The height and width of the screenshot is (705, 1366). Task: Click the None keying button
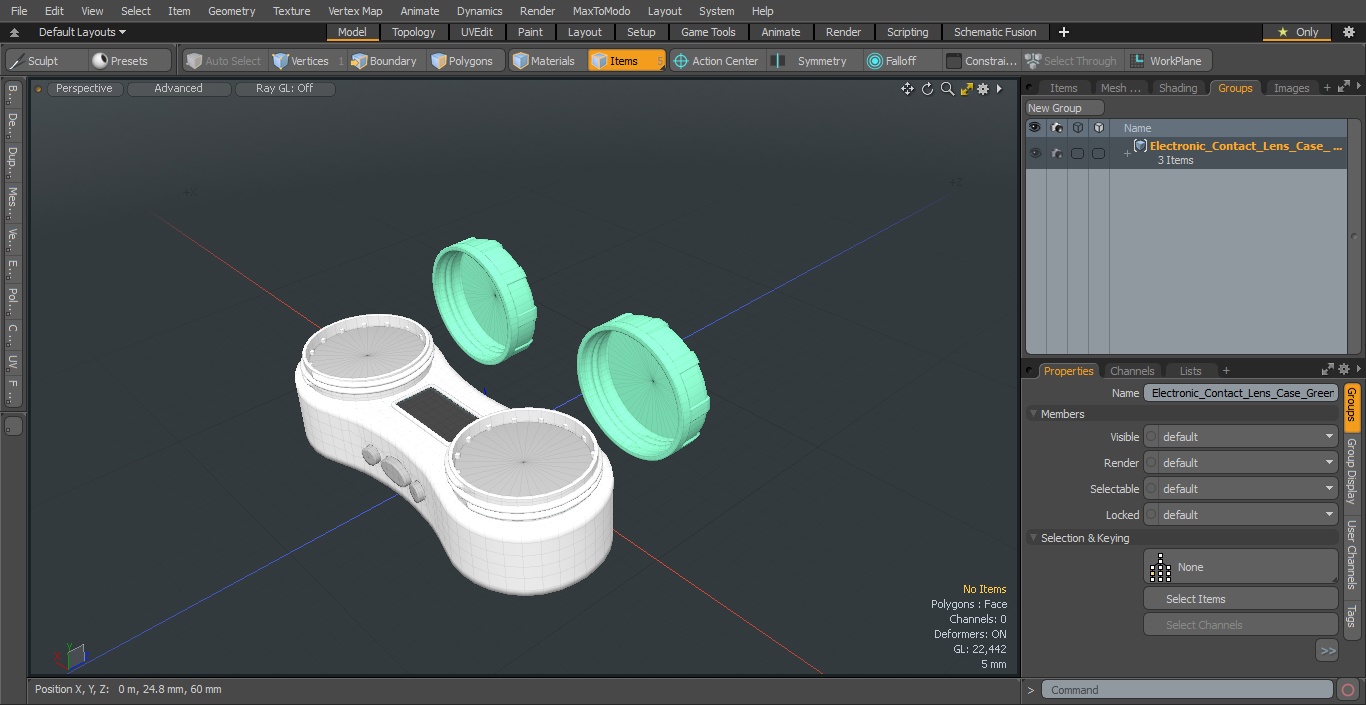click(1240, 567)
